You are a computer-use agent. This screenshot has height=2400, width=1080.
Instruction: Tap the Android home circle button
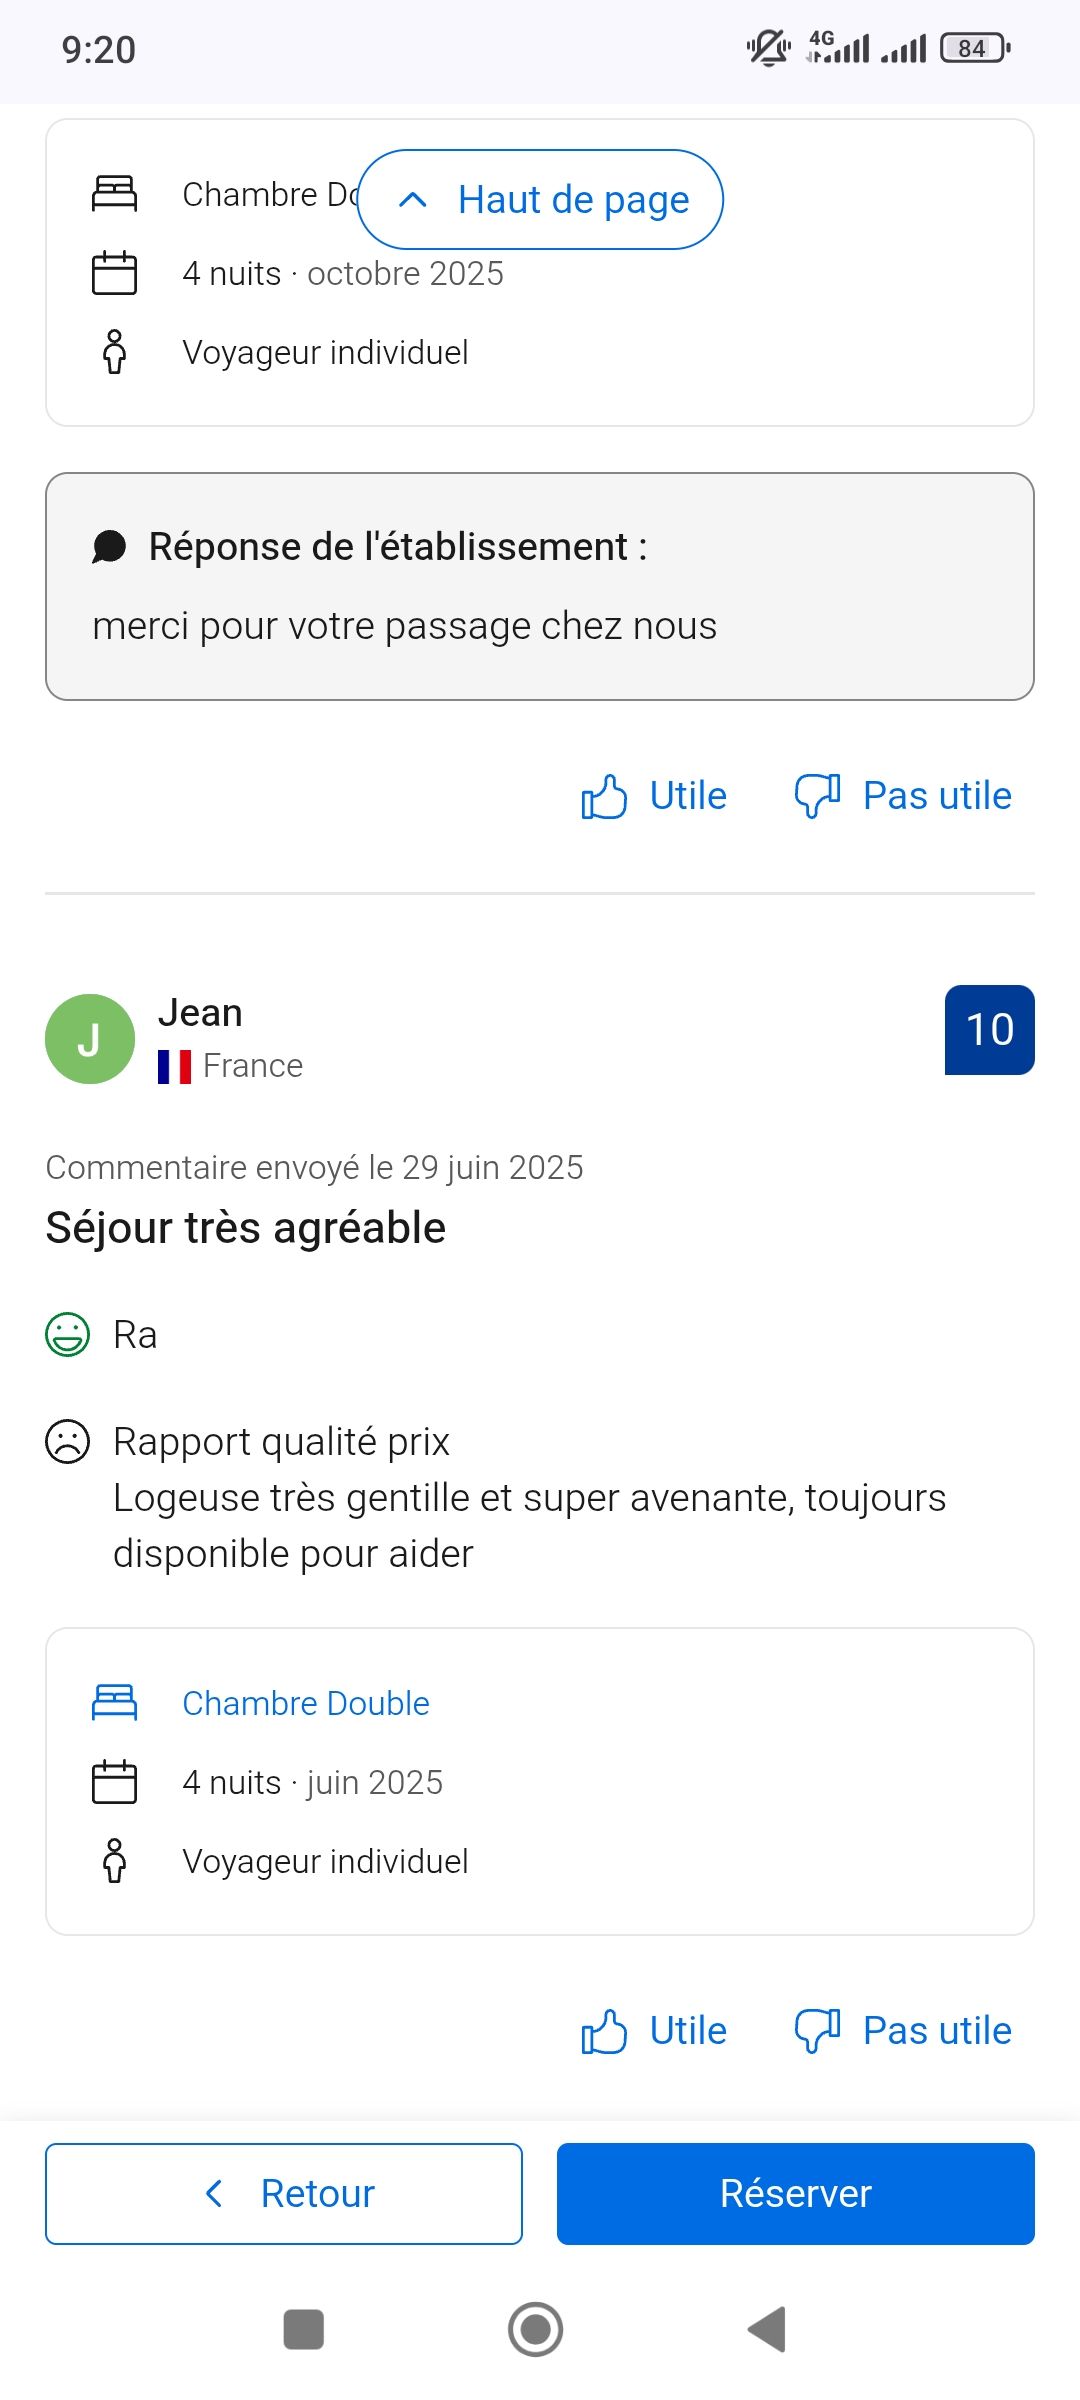point(536,2329)
